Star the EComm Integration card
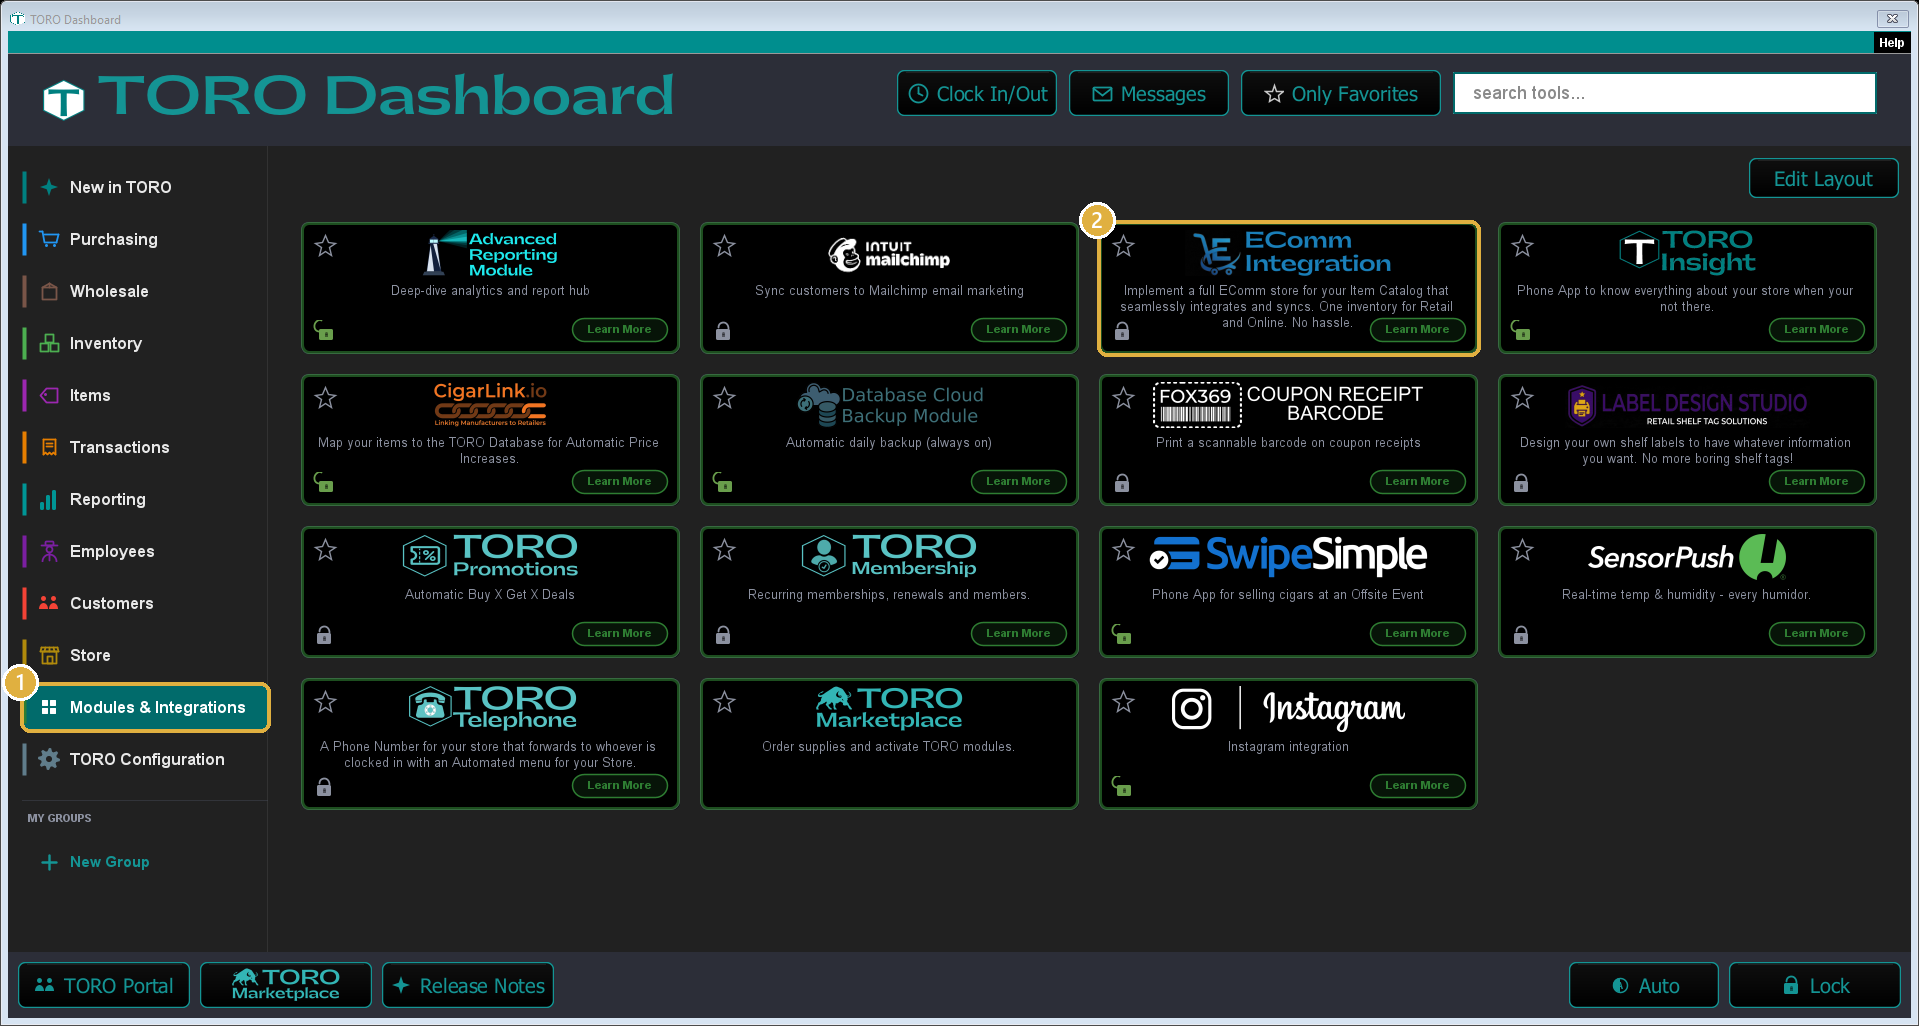The width and height of the screenshot is (1919, 1026). (x=1124, y=246)
